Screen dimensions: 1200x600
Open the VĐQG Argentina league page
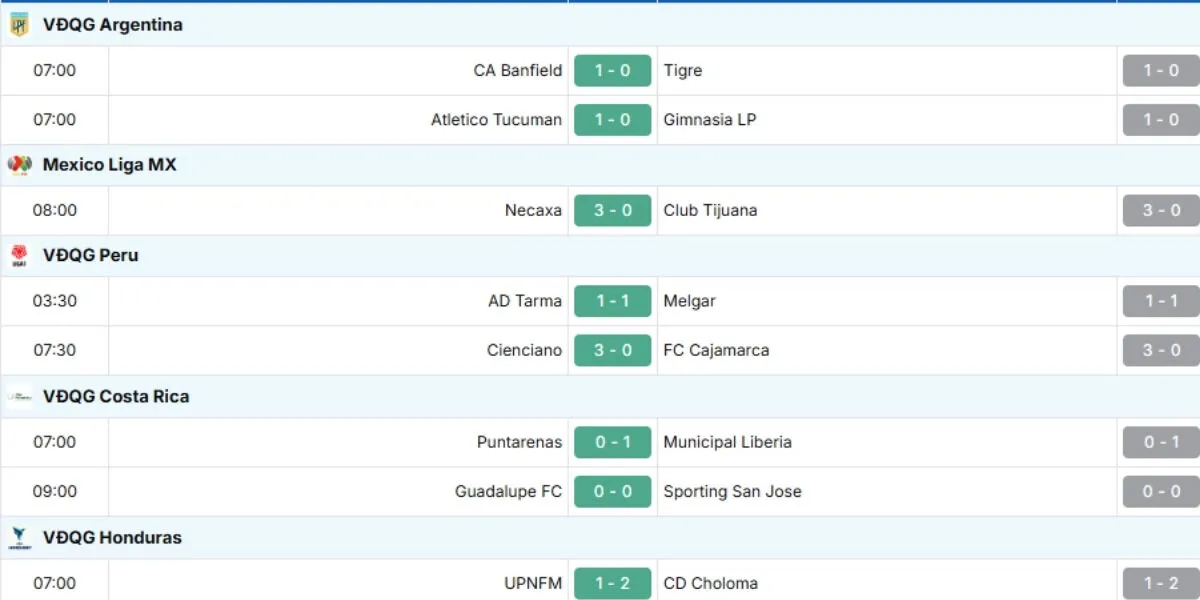coord(112,25)
